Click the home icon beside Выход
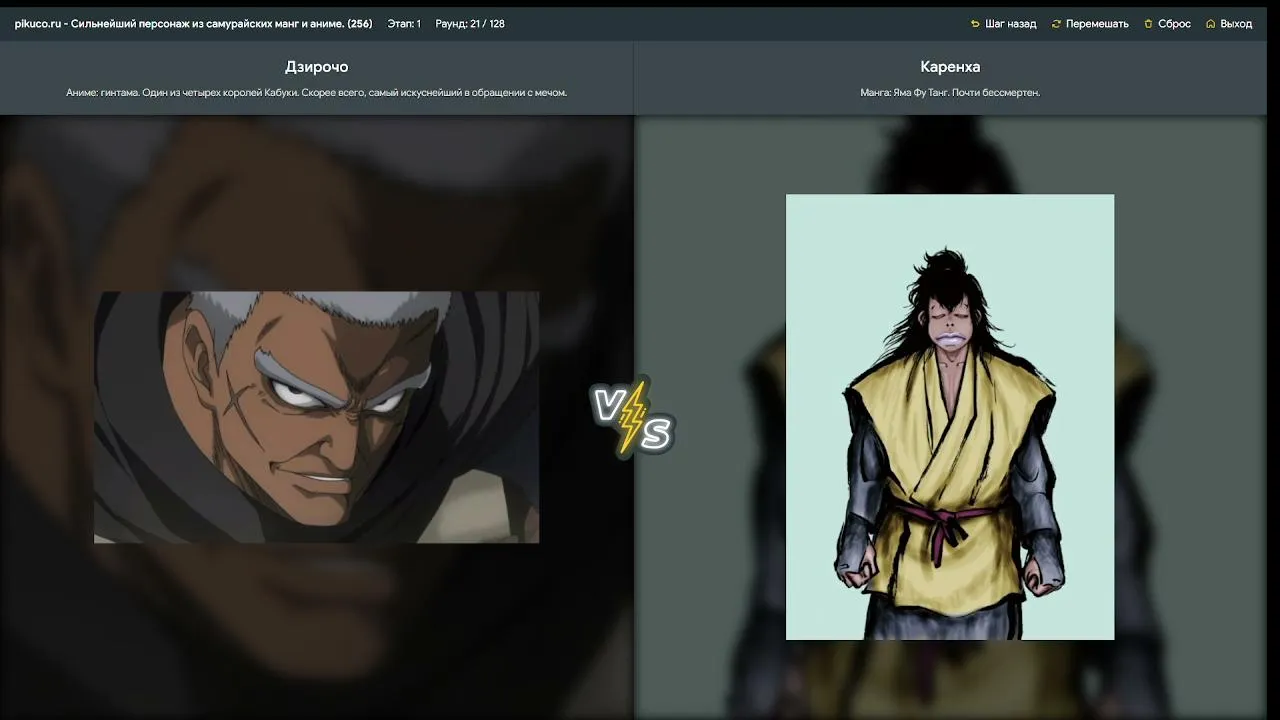The width and height of the screenshot is (1280, 720). coord(1211,24)
